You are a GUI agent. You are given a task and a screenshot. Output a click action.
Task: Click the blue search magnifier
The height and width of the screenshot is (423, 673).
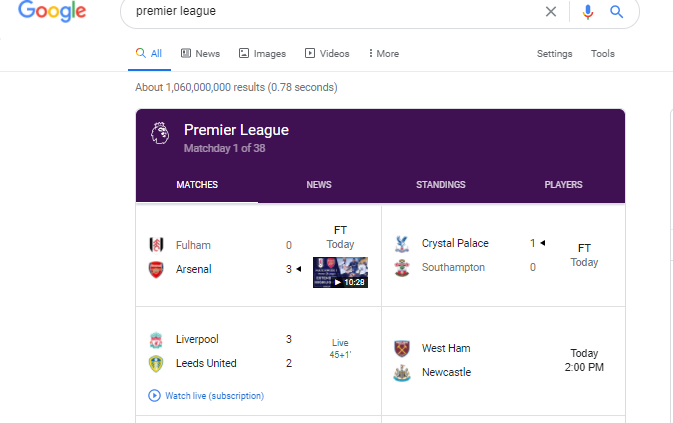(617, 12)
